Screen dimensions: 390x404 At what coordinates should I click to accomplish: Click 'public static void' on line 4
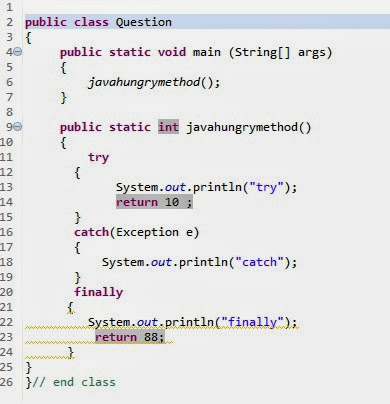pyautogui.click(x=123, y=52)
